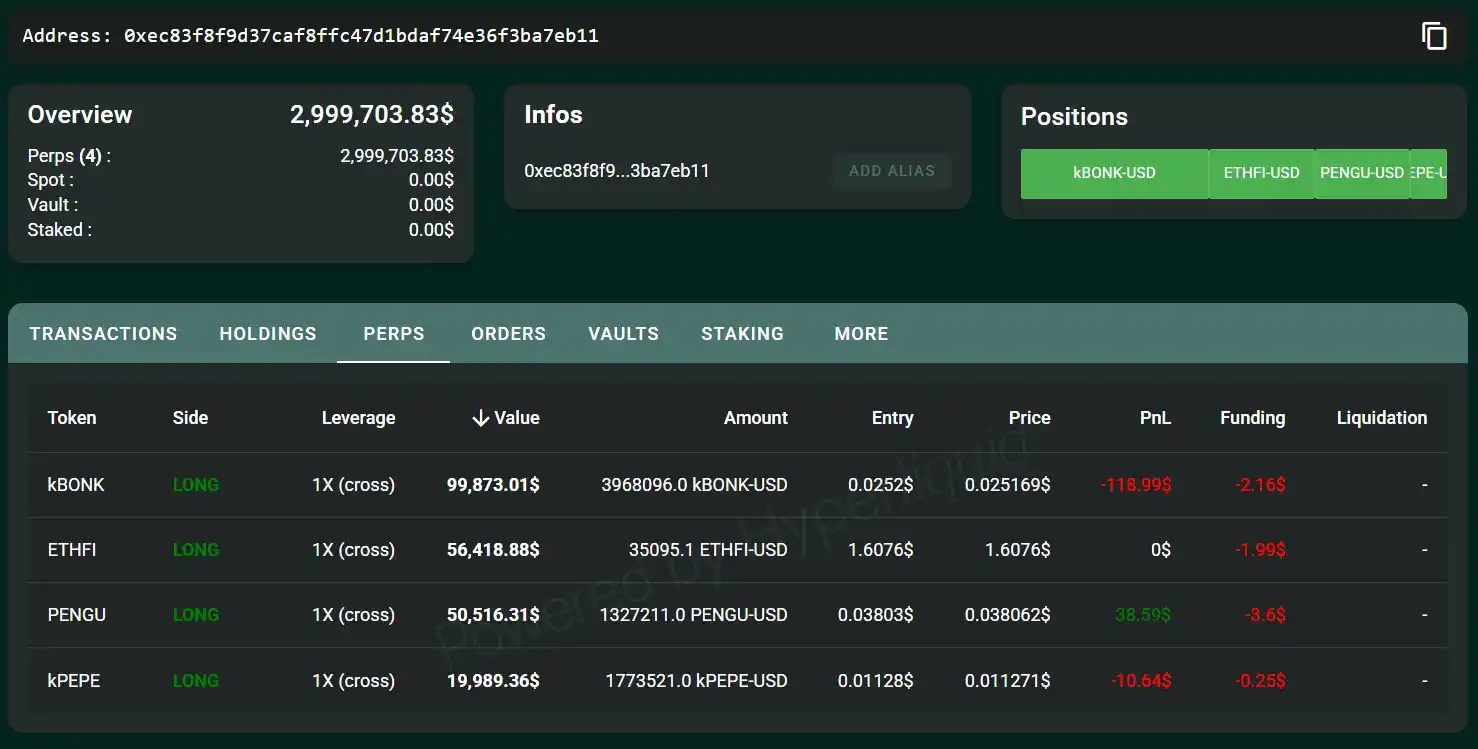Click shortened address in Infos panel

[616, 171]
